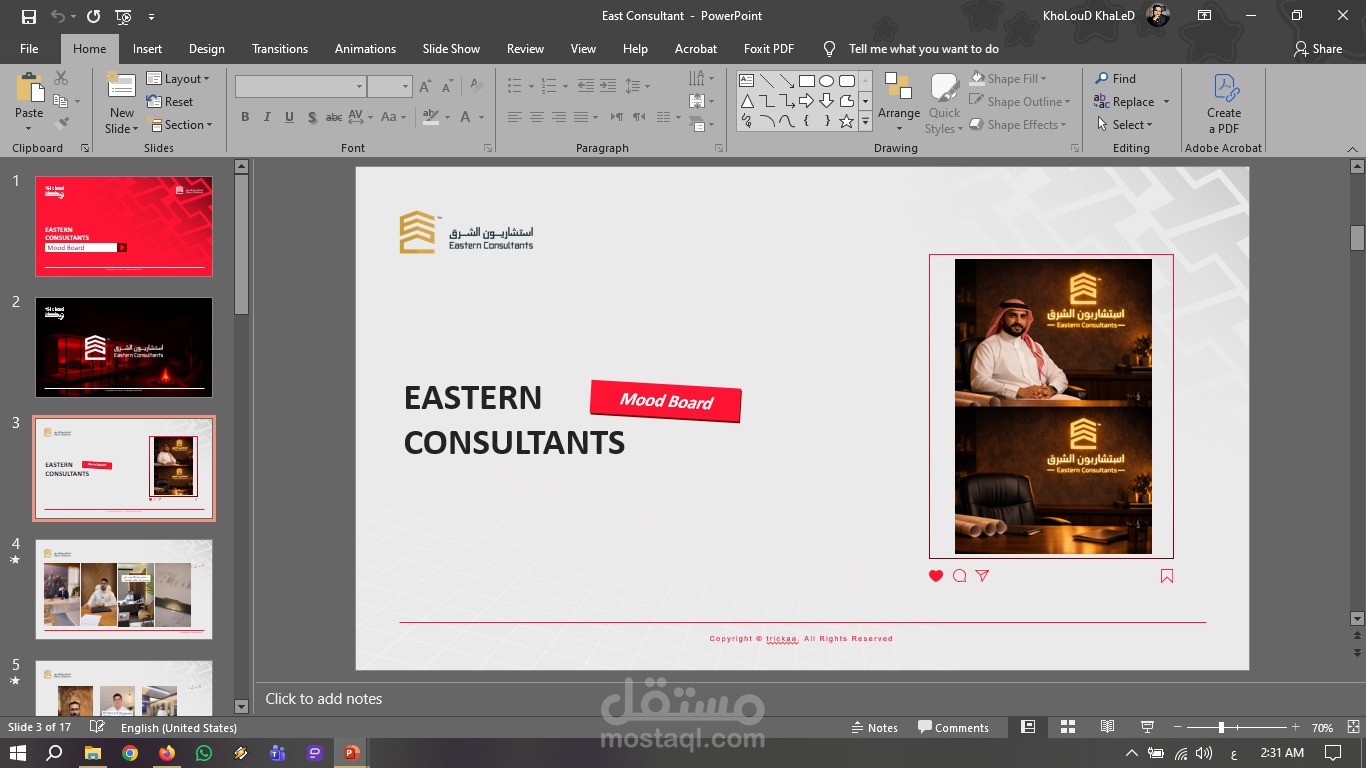Open PowerPoint from Windows taskbar
Image resolution: width=1366 pixels, height=768 pixels.
point(350,753)
